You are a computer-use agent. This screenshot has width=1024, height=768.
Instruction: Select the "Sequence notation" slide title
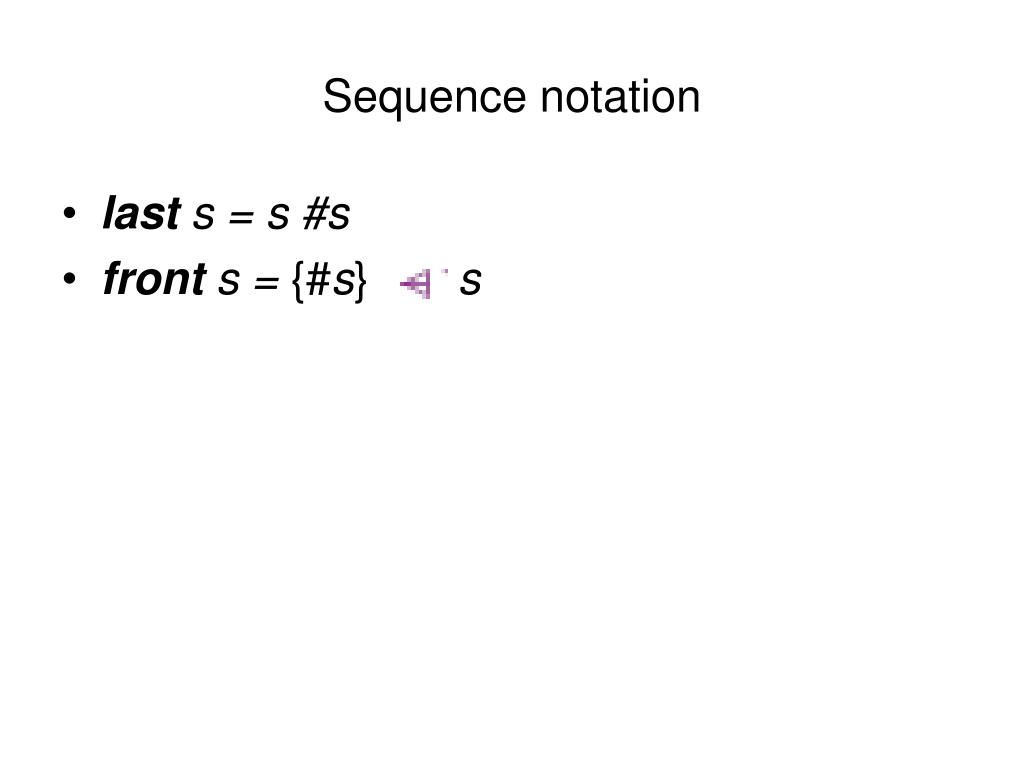coord(511,97)
